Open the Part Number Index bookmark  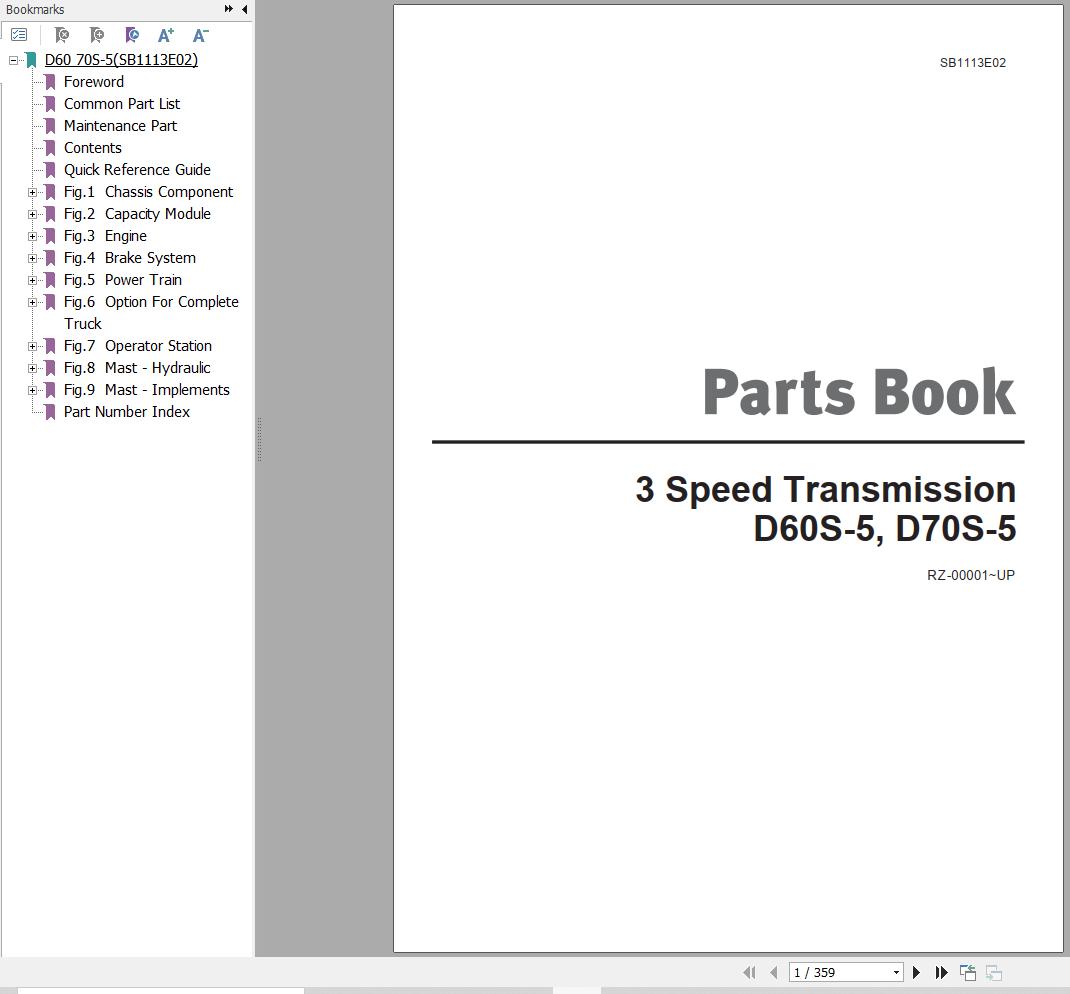(x=127, y=412)
